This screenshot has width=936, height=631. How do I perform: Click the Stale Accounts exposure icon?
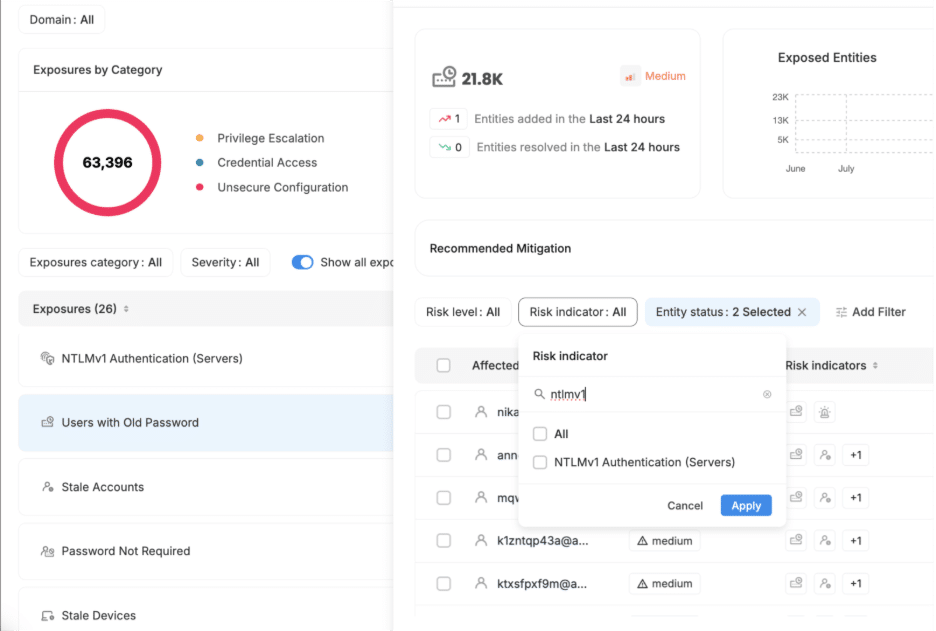pos(47,487)
